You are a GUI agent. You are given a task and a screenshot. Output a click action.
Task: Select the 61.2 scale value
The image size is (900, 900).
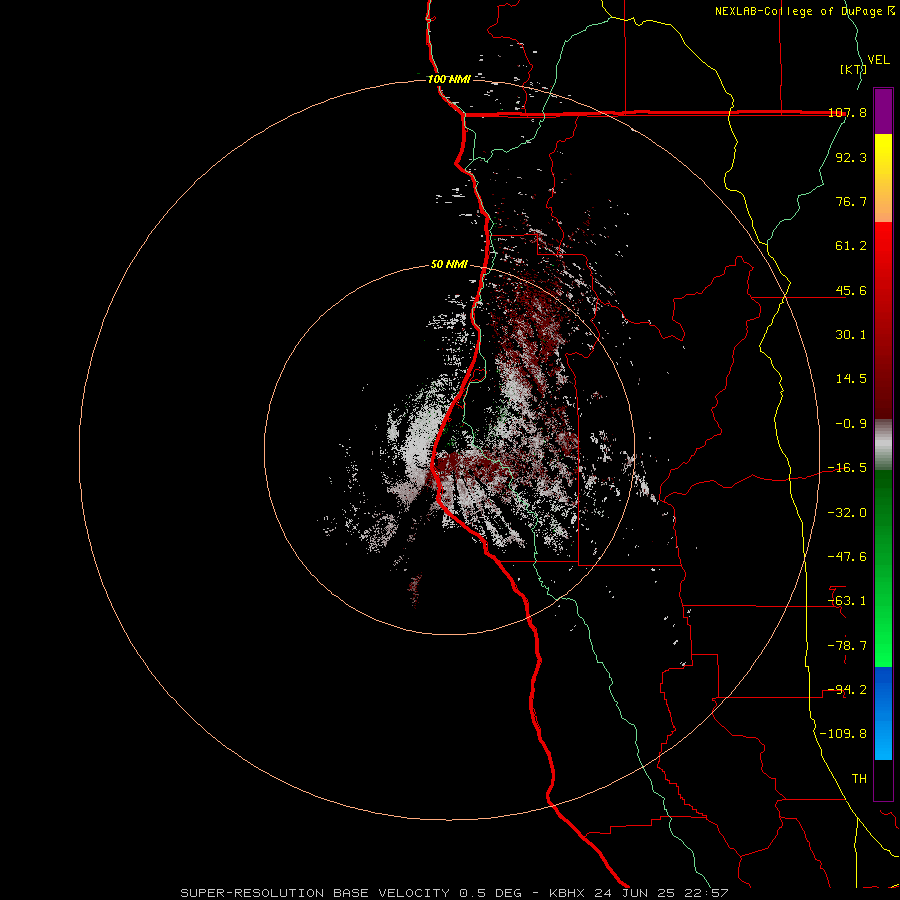851,246
